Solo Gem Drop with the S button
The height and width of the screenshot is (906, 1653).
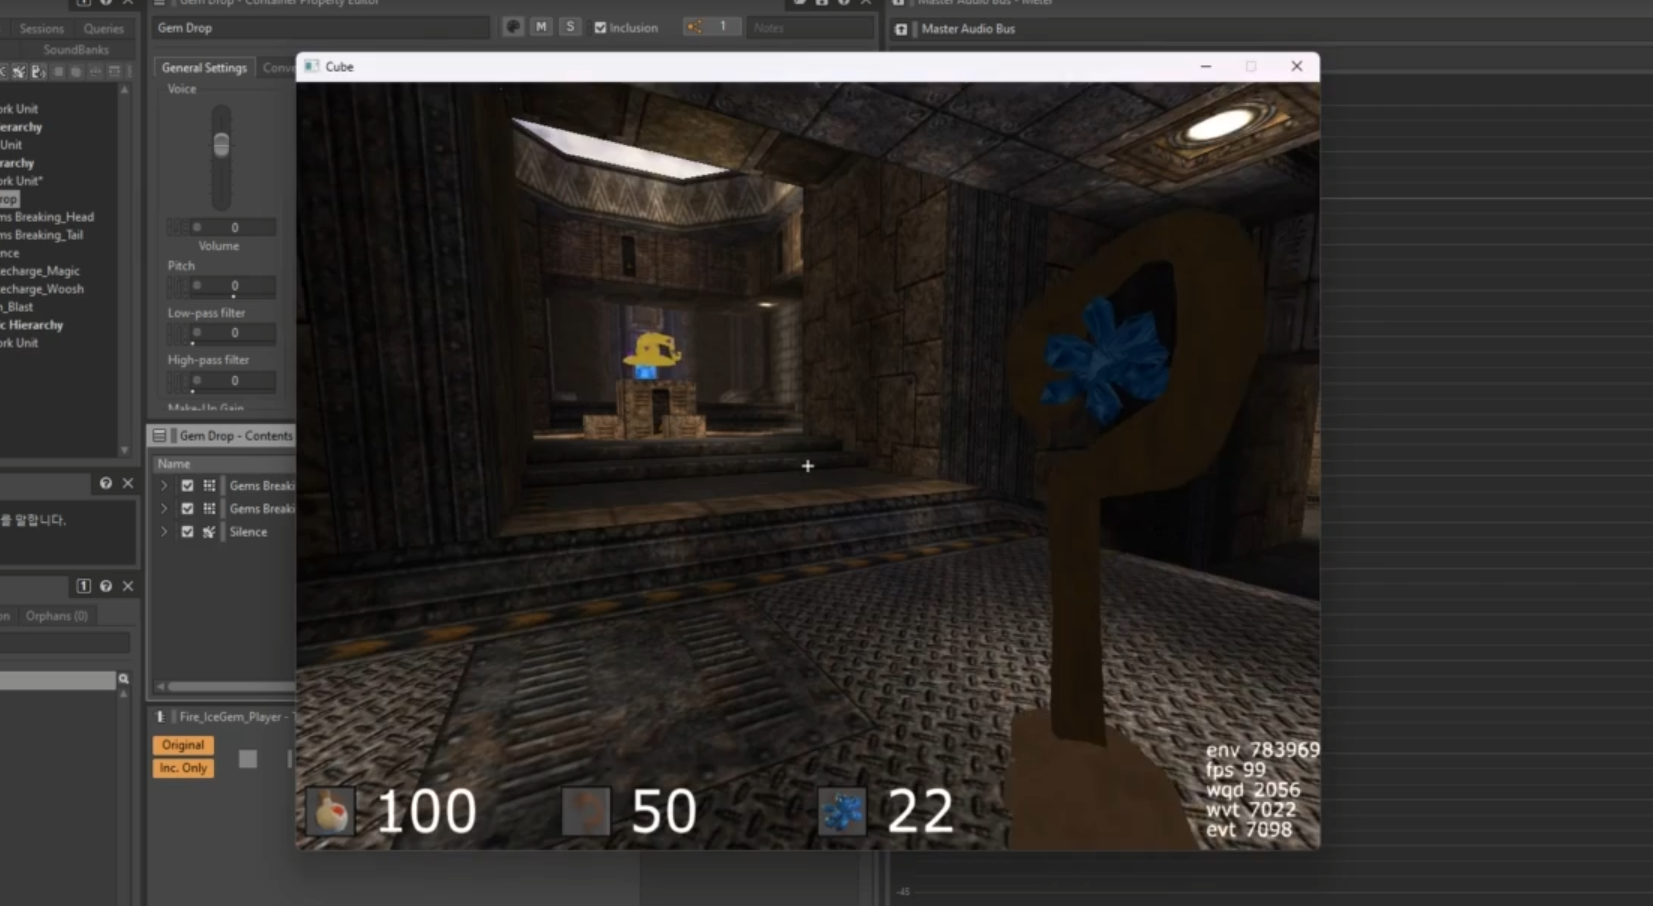click(570, 27)
